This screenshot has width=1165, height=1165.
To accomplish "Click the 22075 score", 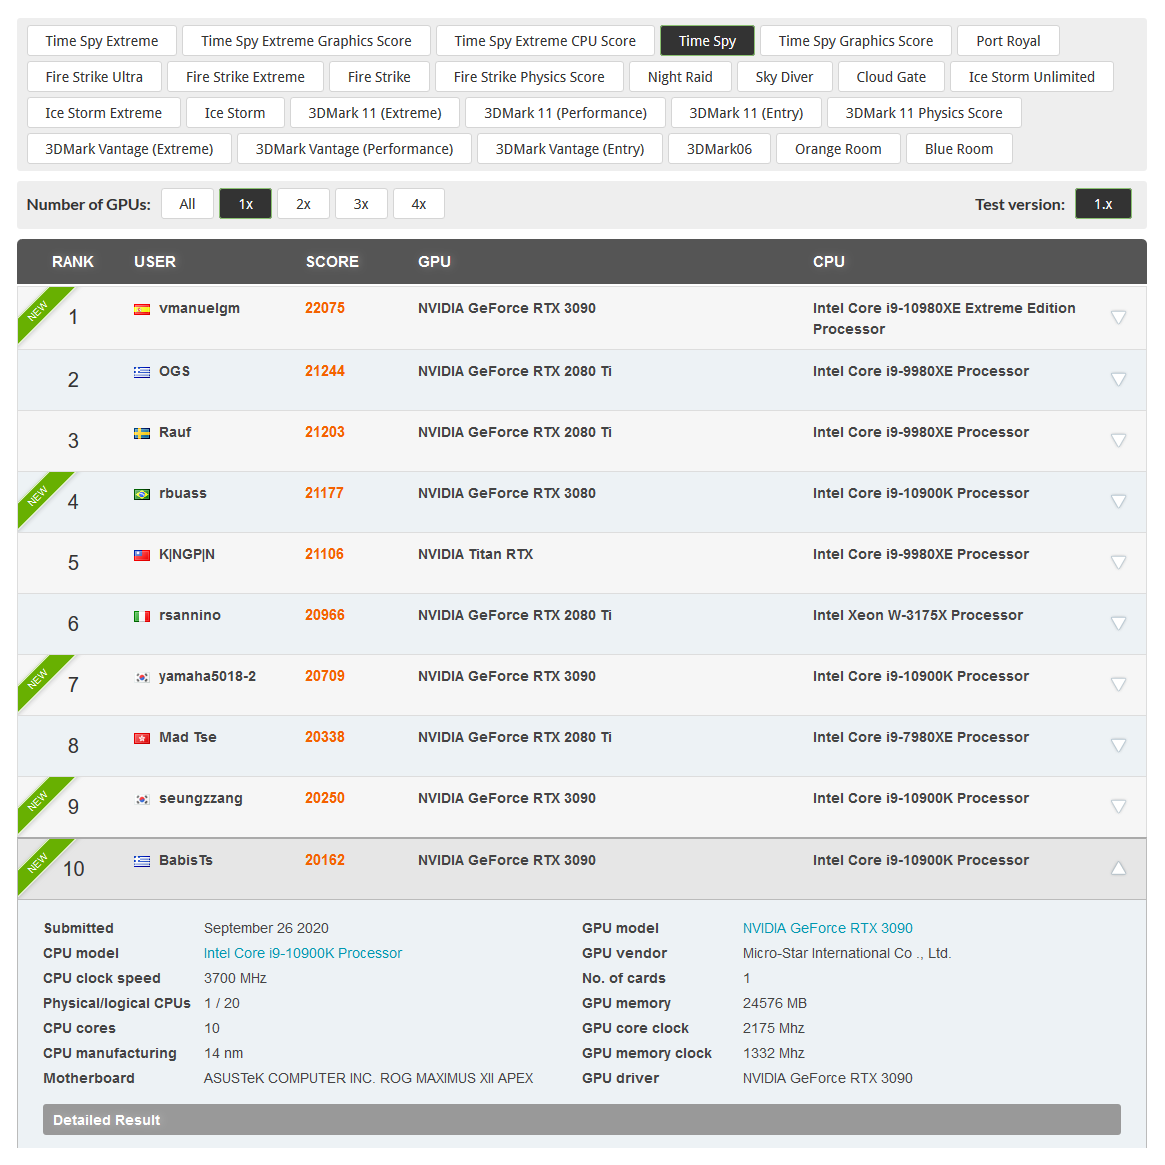I will click(325, 308).
